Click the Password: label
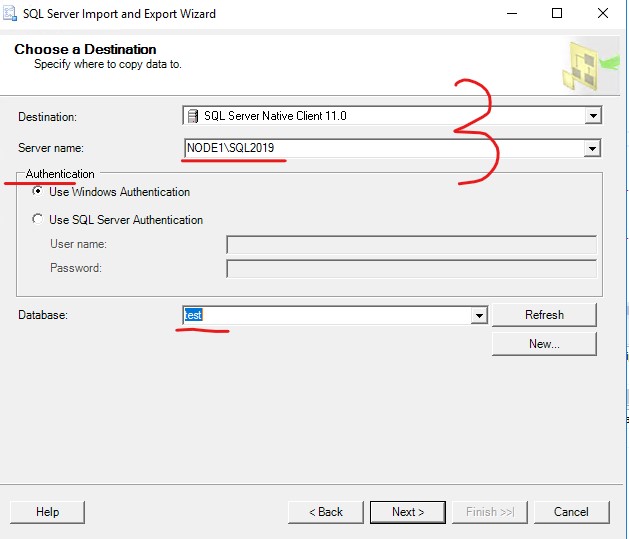This screenshot has height=539, width=629. click(76, 268)
